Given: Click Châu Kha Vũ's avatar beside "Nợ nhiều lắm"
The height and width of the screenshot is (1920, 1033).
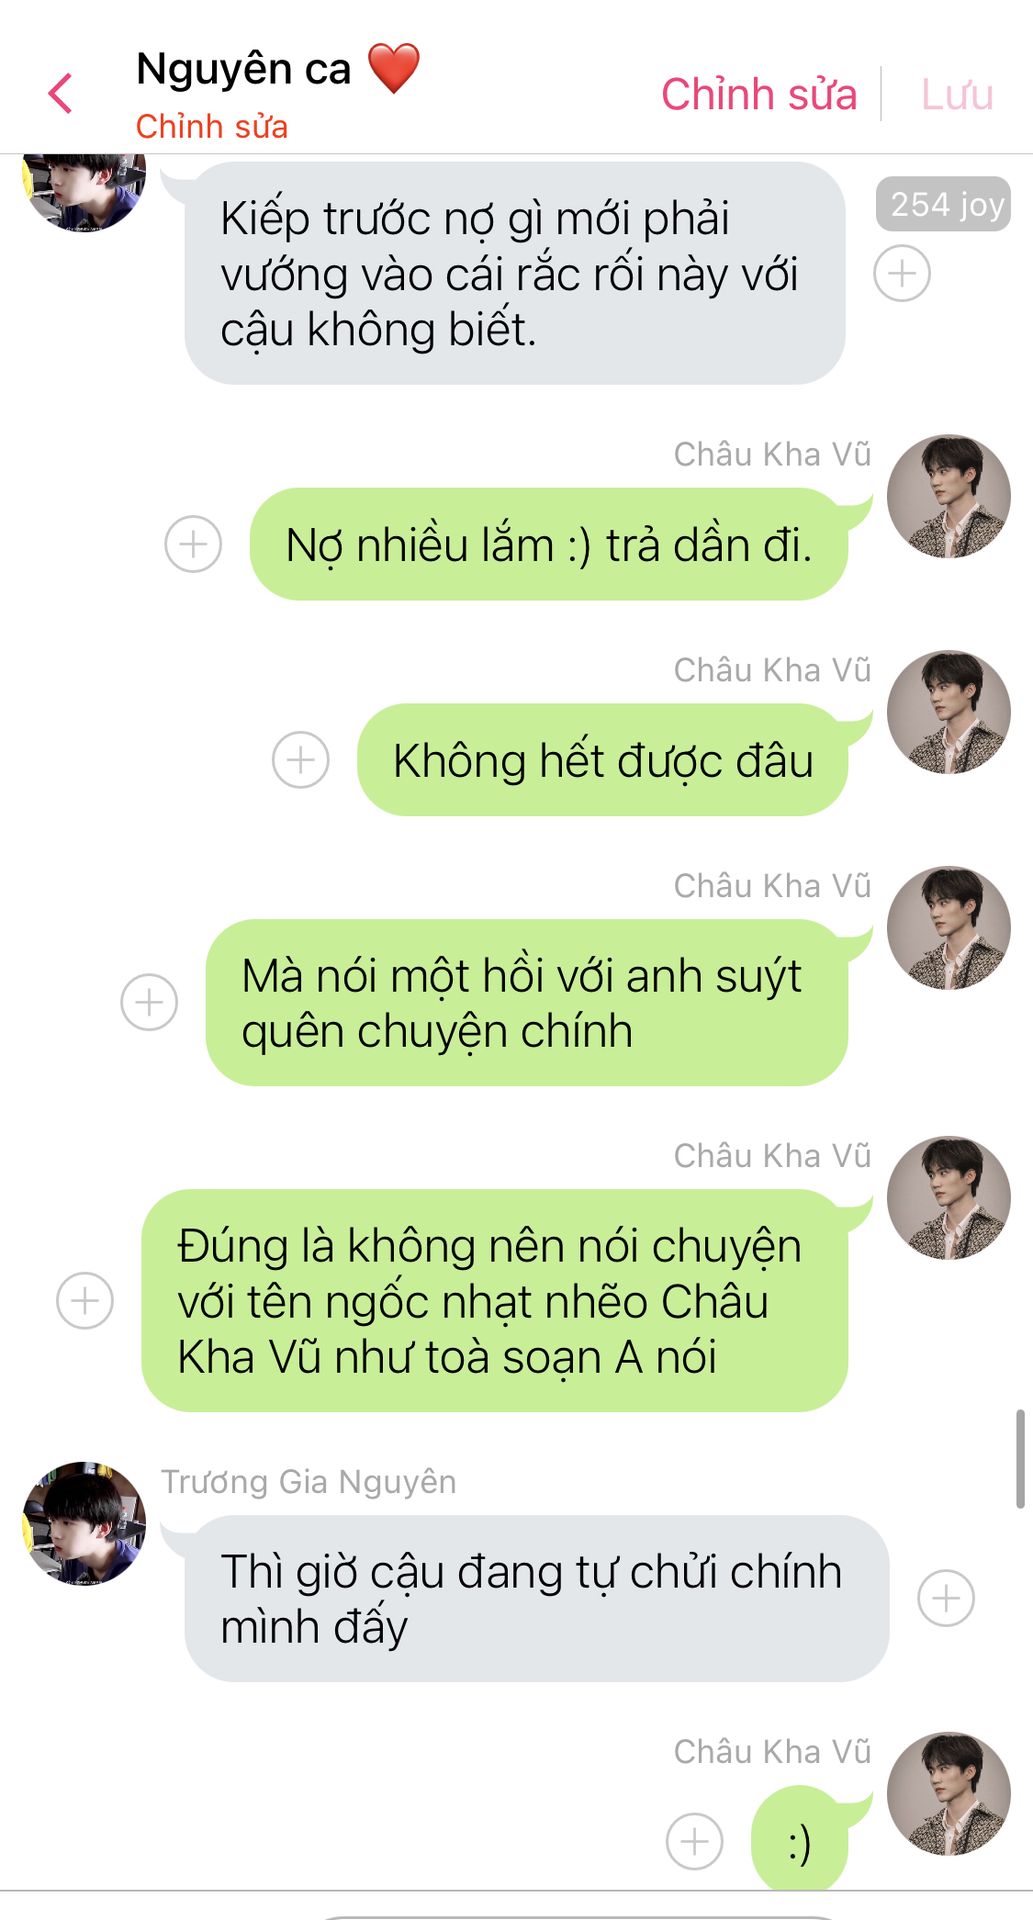Looking at the screenshot, I should click(949, 496).
